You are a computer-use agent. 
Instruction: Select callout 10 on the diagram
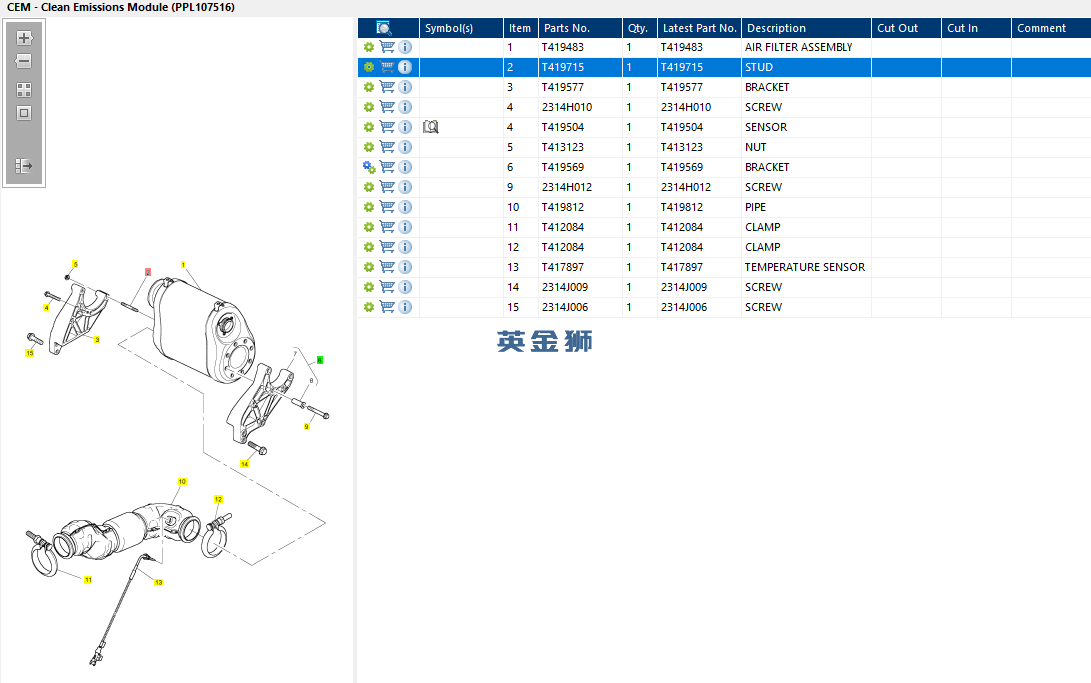click(182, 481)
